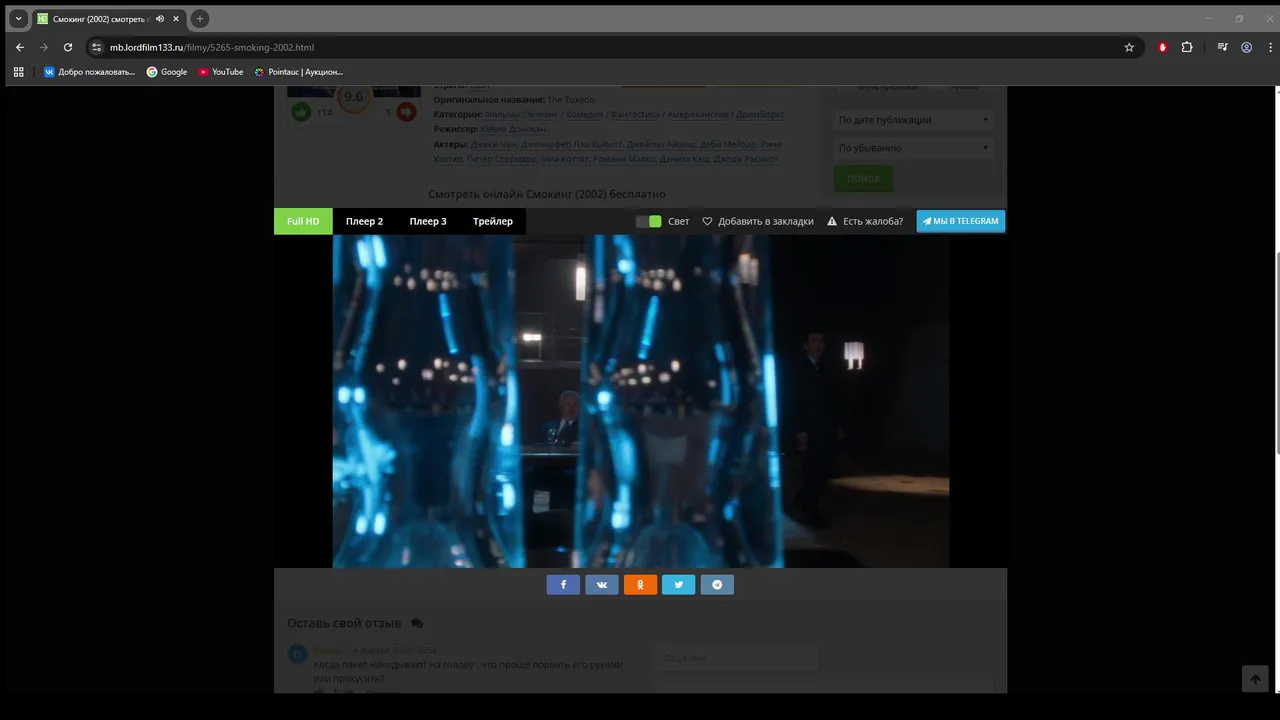Share the film on Twitter
Image resolution: width=1280 pixels, height=720 pixels.
point(678,585)
